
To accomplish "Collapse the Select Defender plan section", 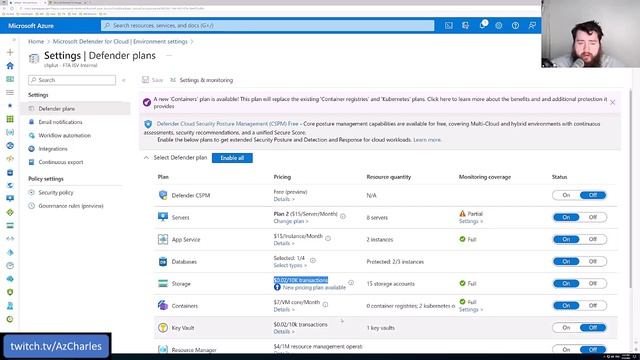I will pos(146,158).
